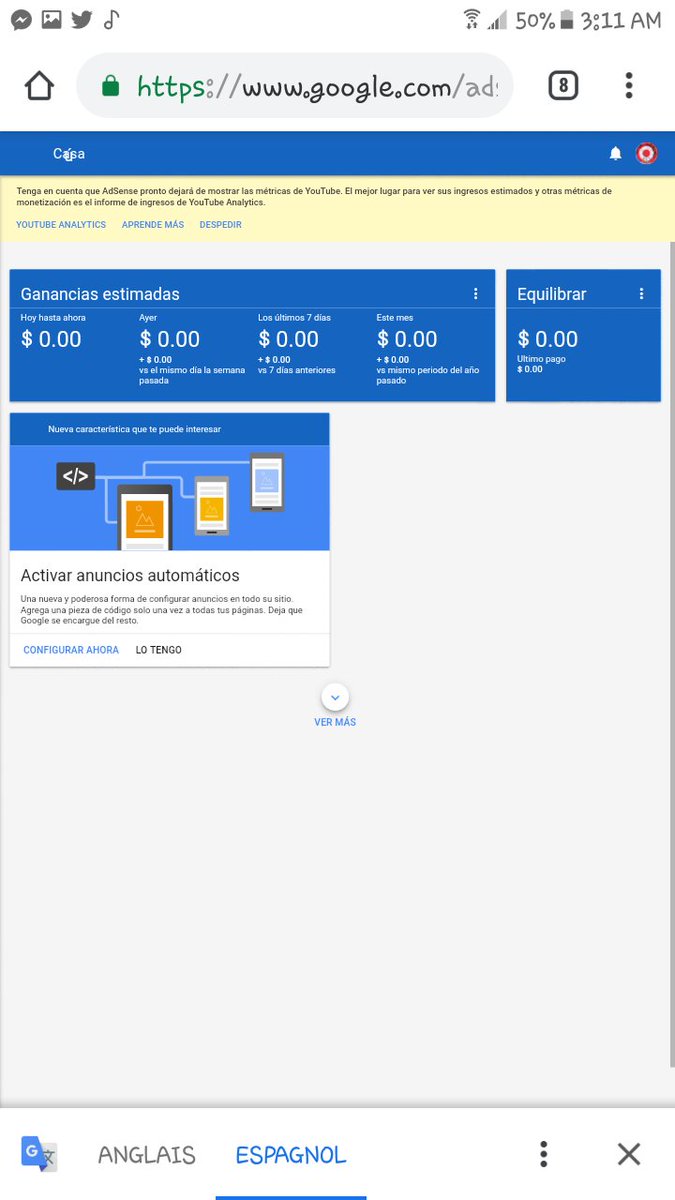
Task: Click the LO TENGO button
Action: tap(159, 650)
